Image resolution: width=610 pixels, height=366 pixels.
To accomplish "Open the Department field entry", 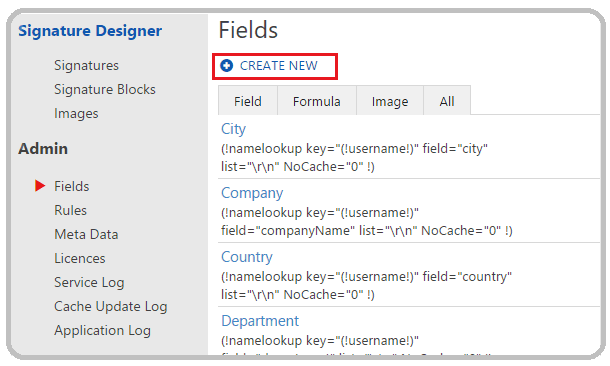I will [260, 321].
